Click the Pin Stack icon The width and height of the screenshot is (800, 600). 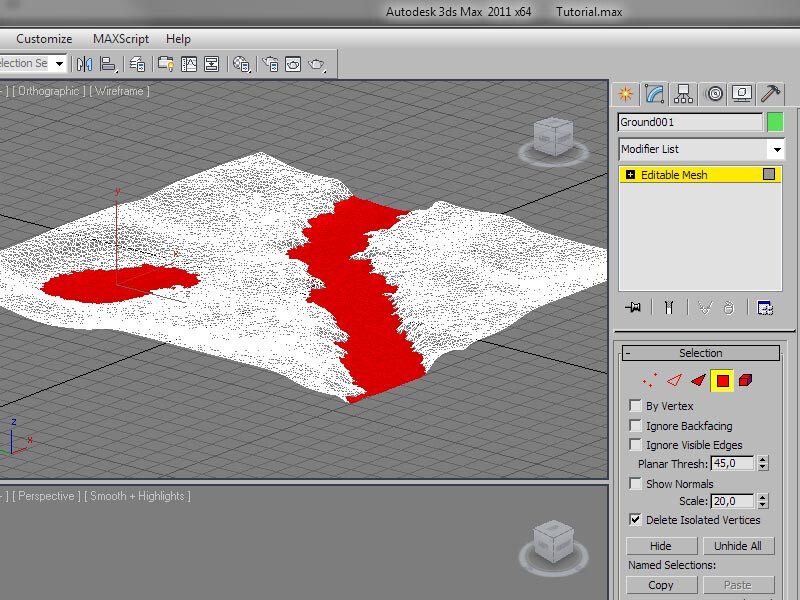[x=633, y=308]
